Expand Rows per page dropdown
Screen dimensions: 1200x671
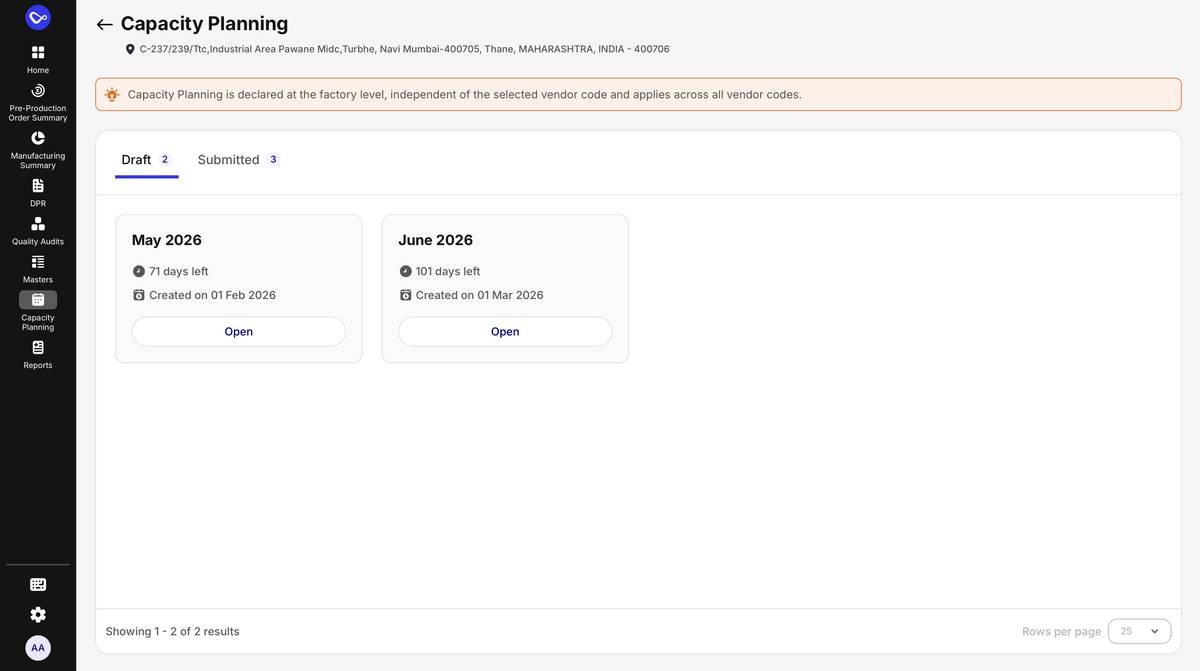[1139, 631]
